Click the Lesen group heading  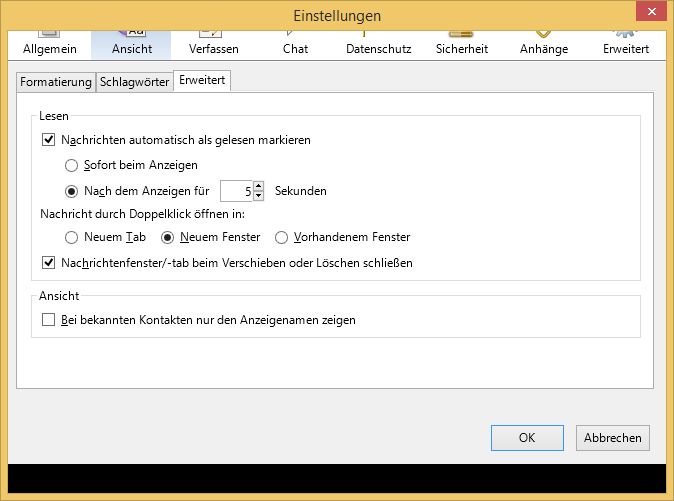54,116
